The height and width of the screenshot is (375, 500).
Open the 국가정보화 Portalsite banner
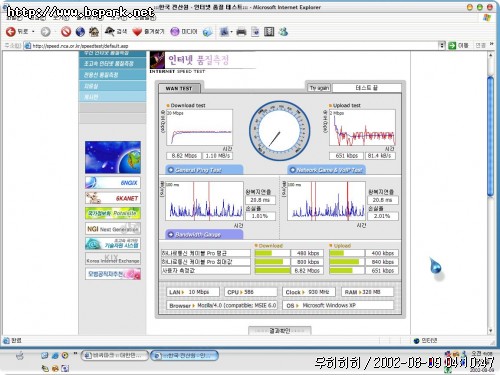[113, 213]
